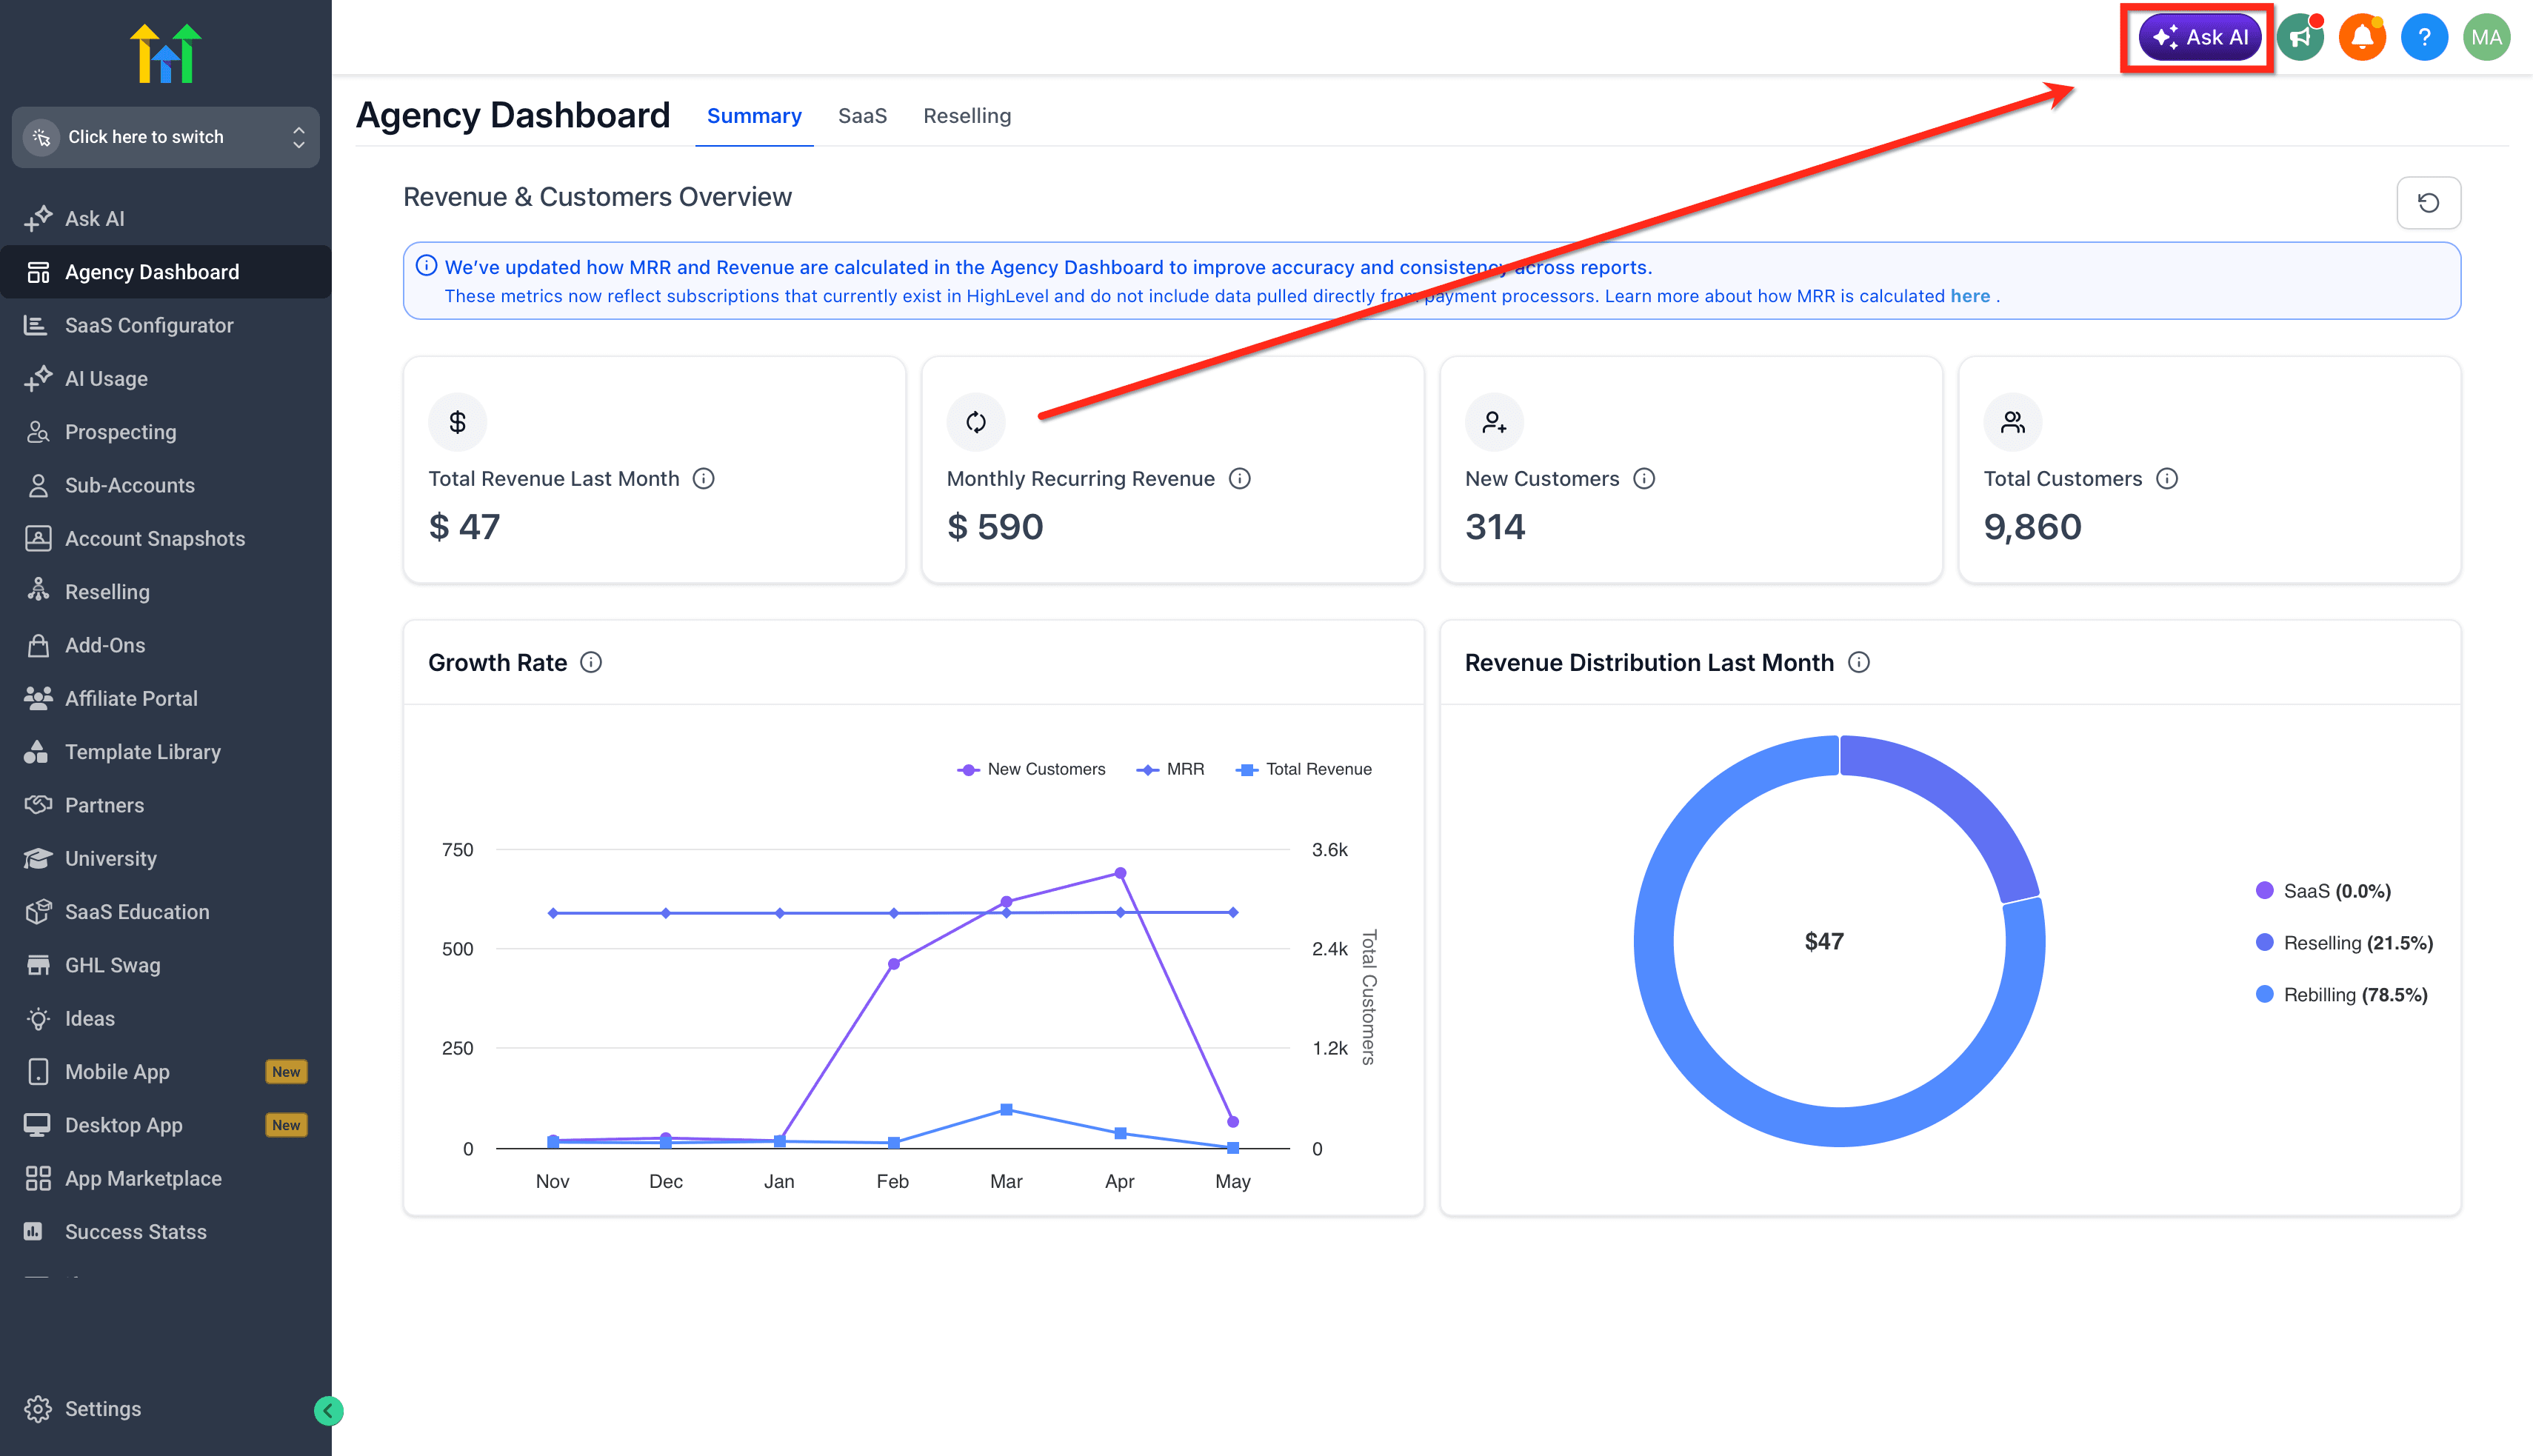Click the Template Library icon
The height and width of the screenshot is (1456, 2533).
(37, 752)
